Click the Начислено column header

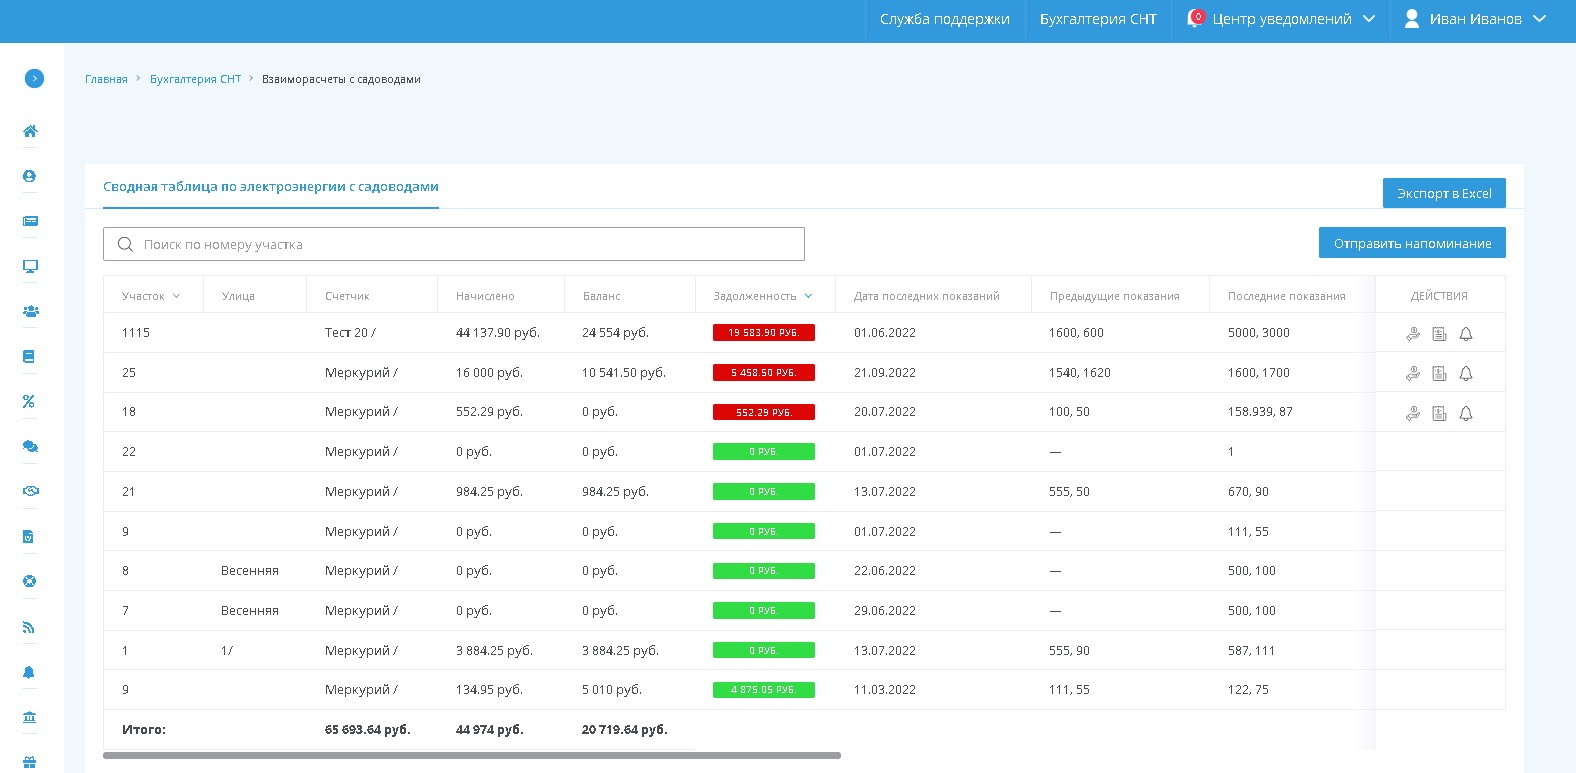(485, 296)
